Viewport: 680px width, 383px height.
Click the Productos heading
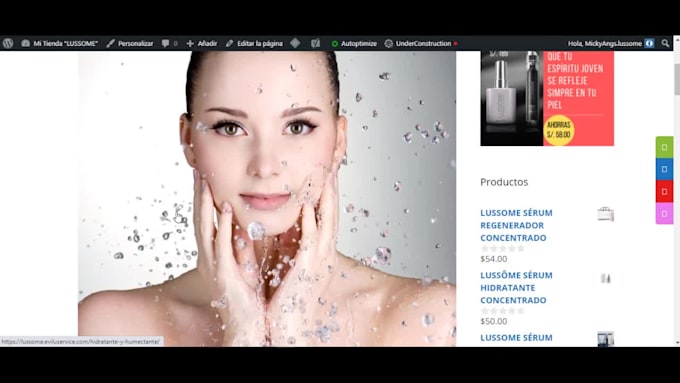pyautogui.click(x=504, y=182)
